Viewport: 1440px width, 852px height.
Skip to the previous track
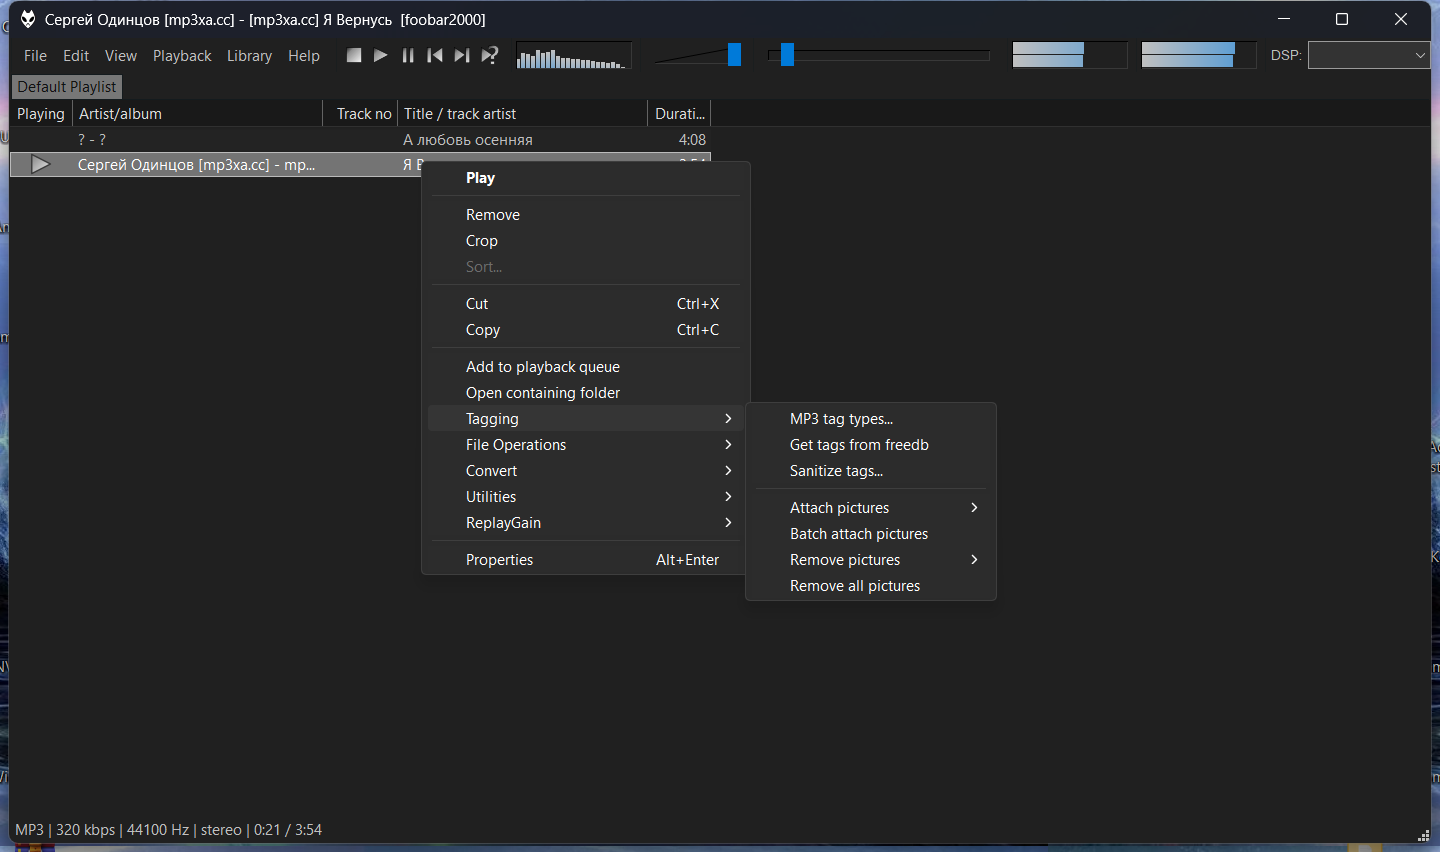(x=435, y=55)
